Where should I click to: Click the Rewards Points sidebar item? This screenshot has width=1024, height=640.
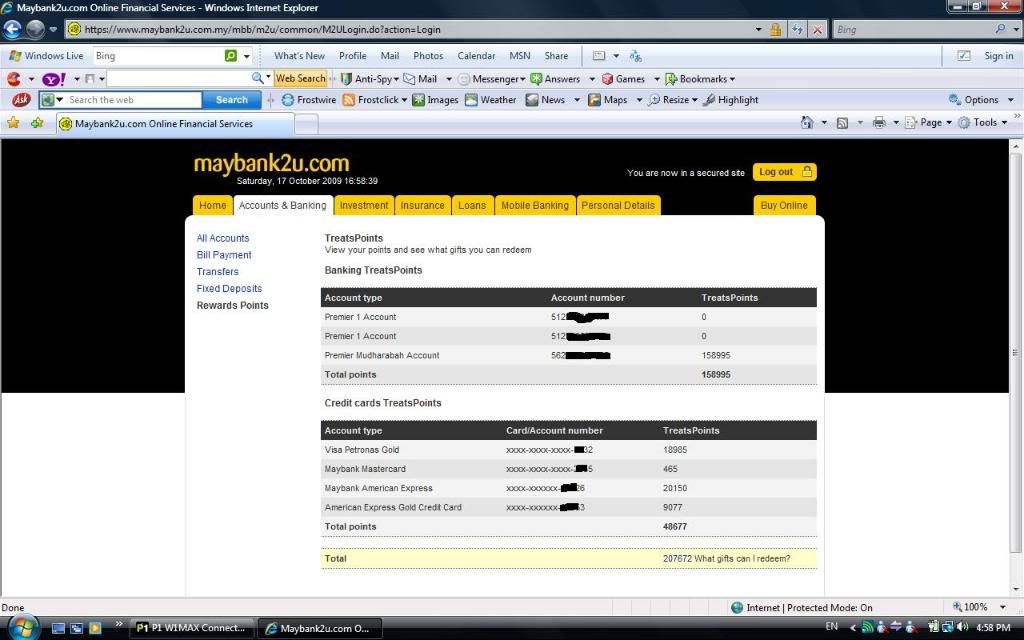click(232, 306)
